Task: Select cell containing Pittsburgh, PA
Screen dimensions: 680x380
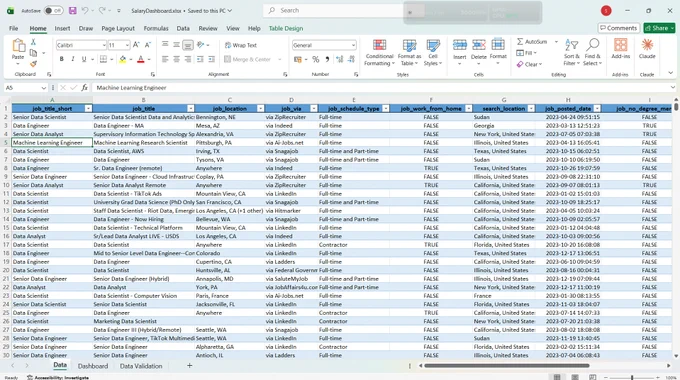Action: tap(230, 142)
